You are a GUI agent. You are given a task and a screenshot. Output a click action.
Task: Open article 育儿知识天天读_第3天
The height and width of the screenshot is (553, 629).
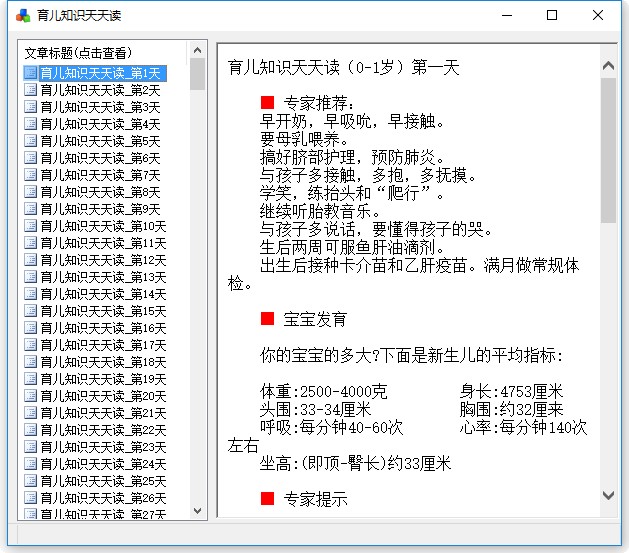[100, 107]
